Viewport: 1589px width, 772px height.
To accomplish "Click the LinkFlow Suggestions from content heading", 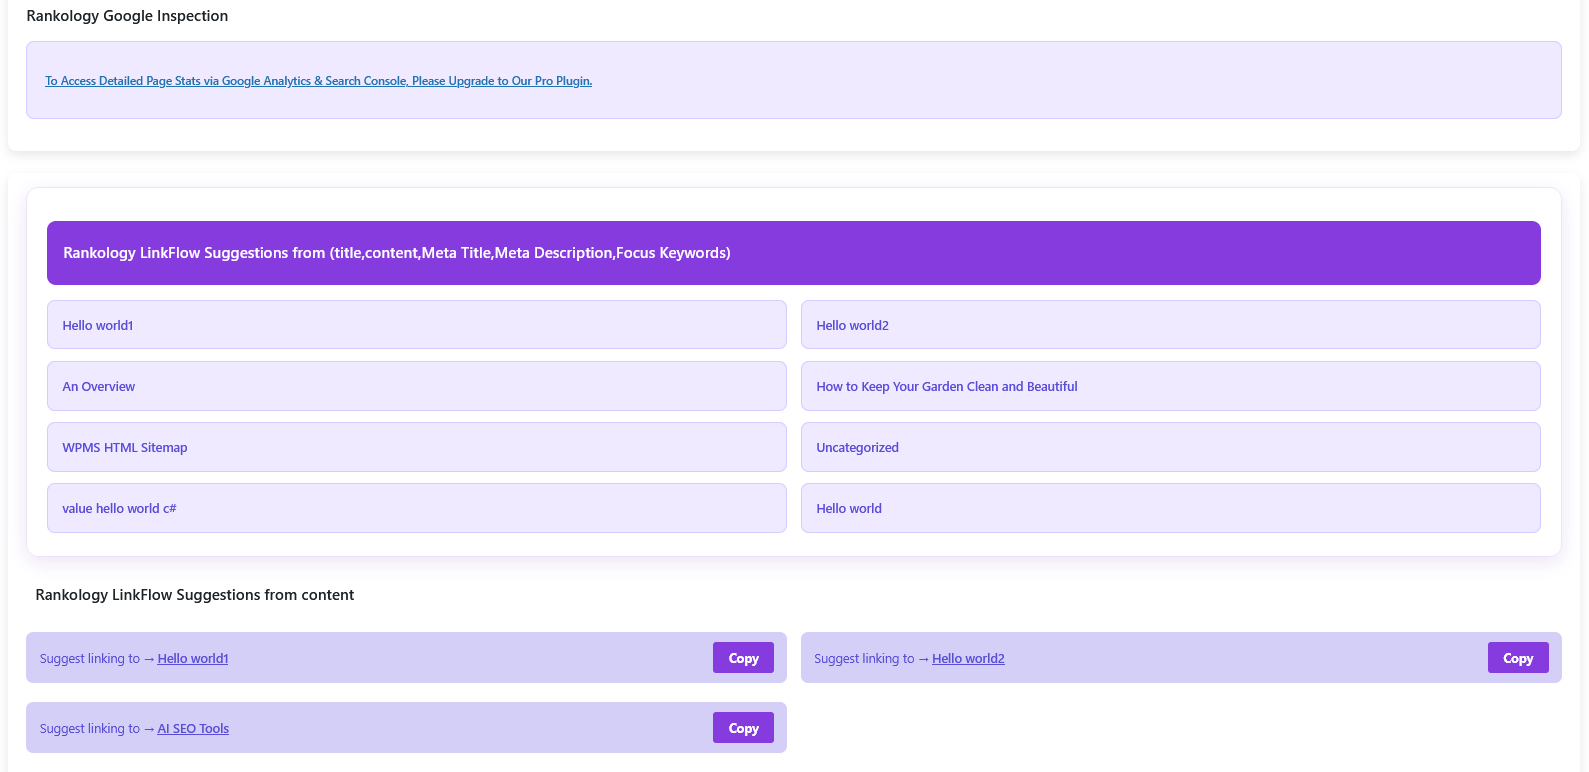I will (195, 595).
